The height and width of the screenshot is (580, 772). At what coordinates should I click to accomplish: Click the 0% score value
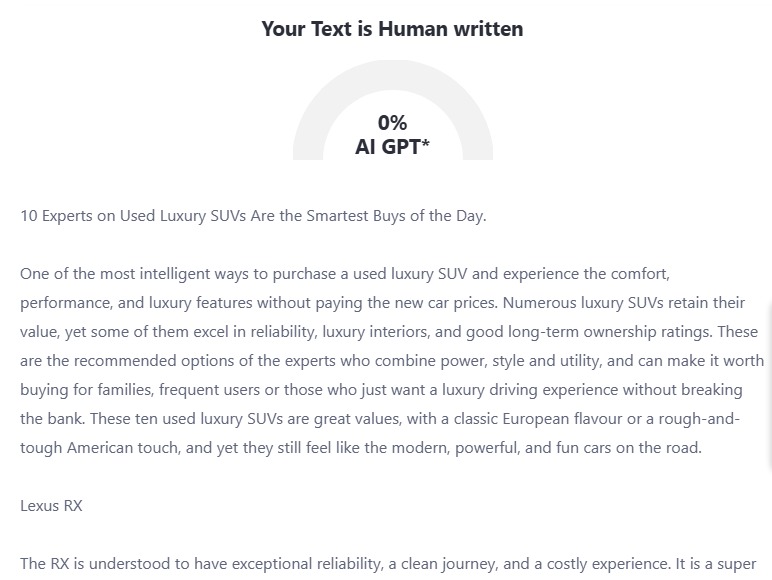click(392, 123)
